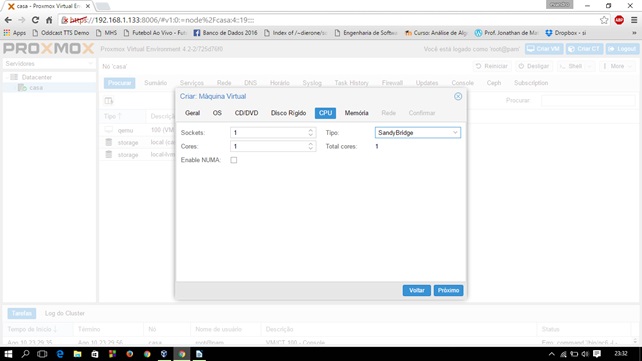642x361 pixels.
Task: Select the casa node in tree
Action: 36,88
